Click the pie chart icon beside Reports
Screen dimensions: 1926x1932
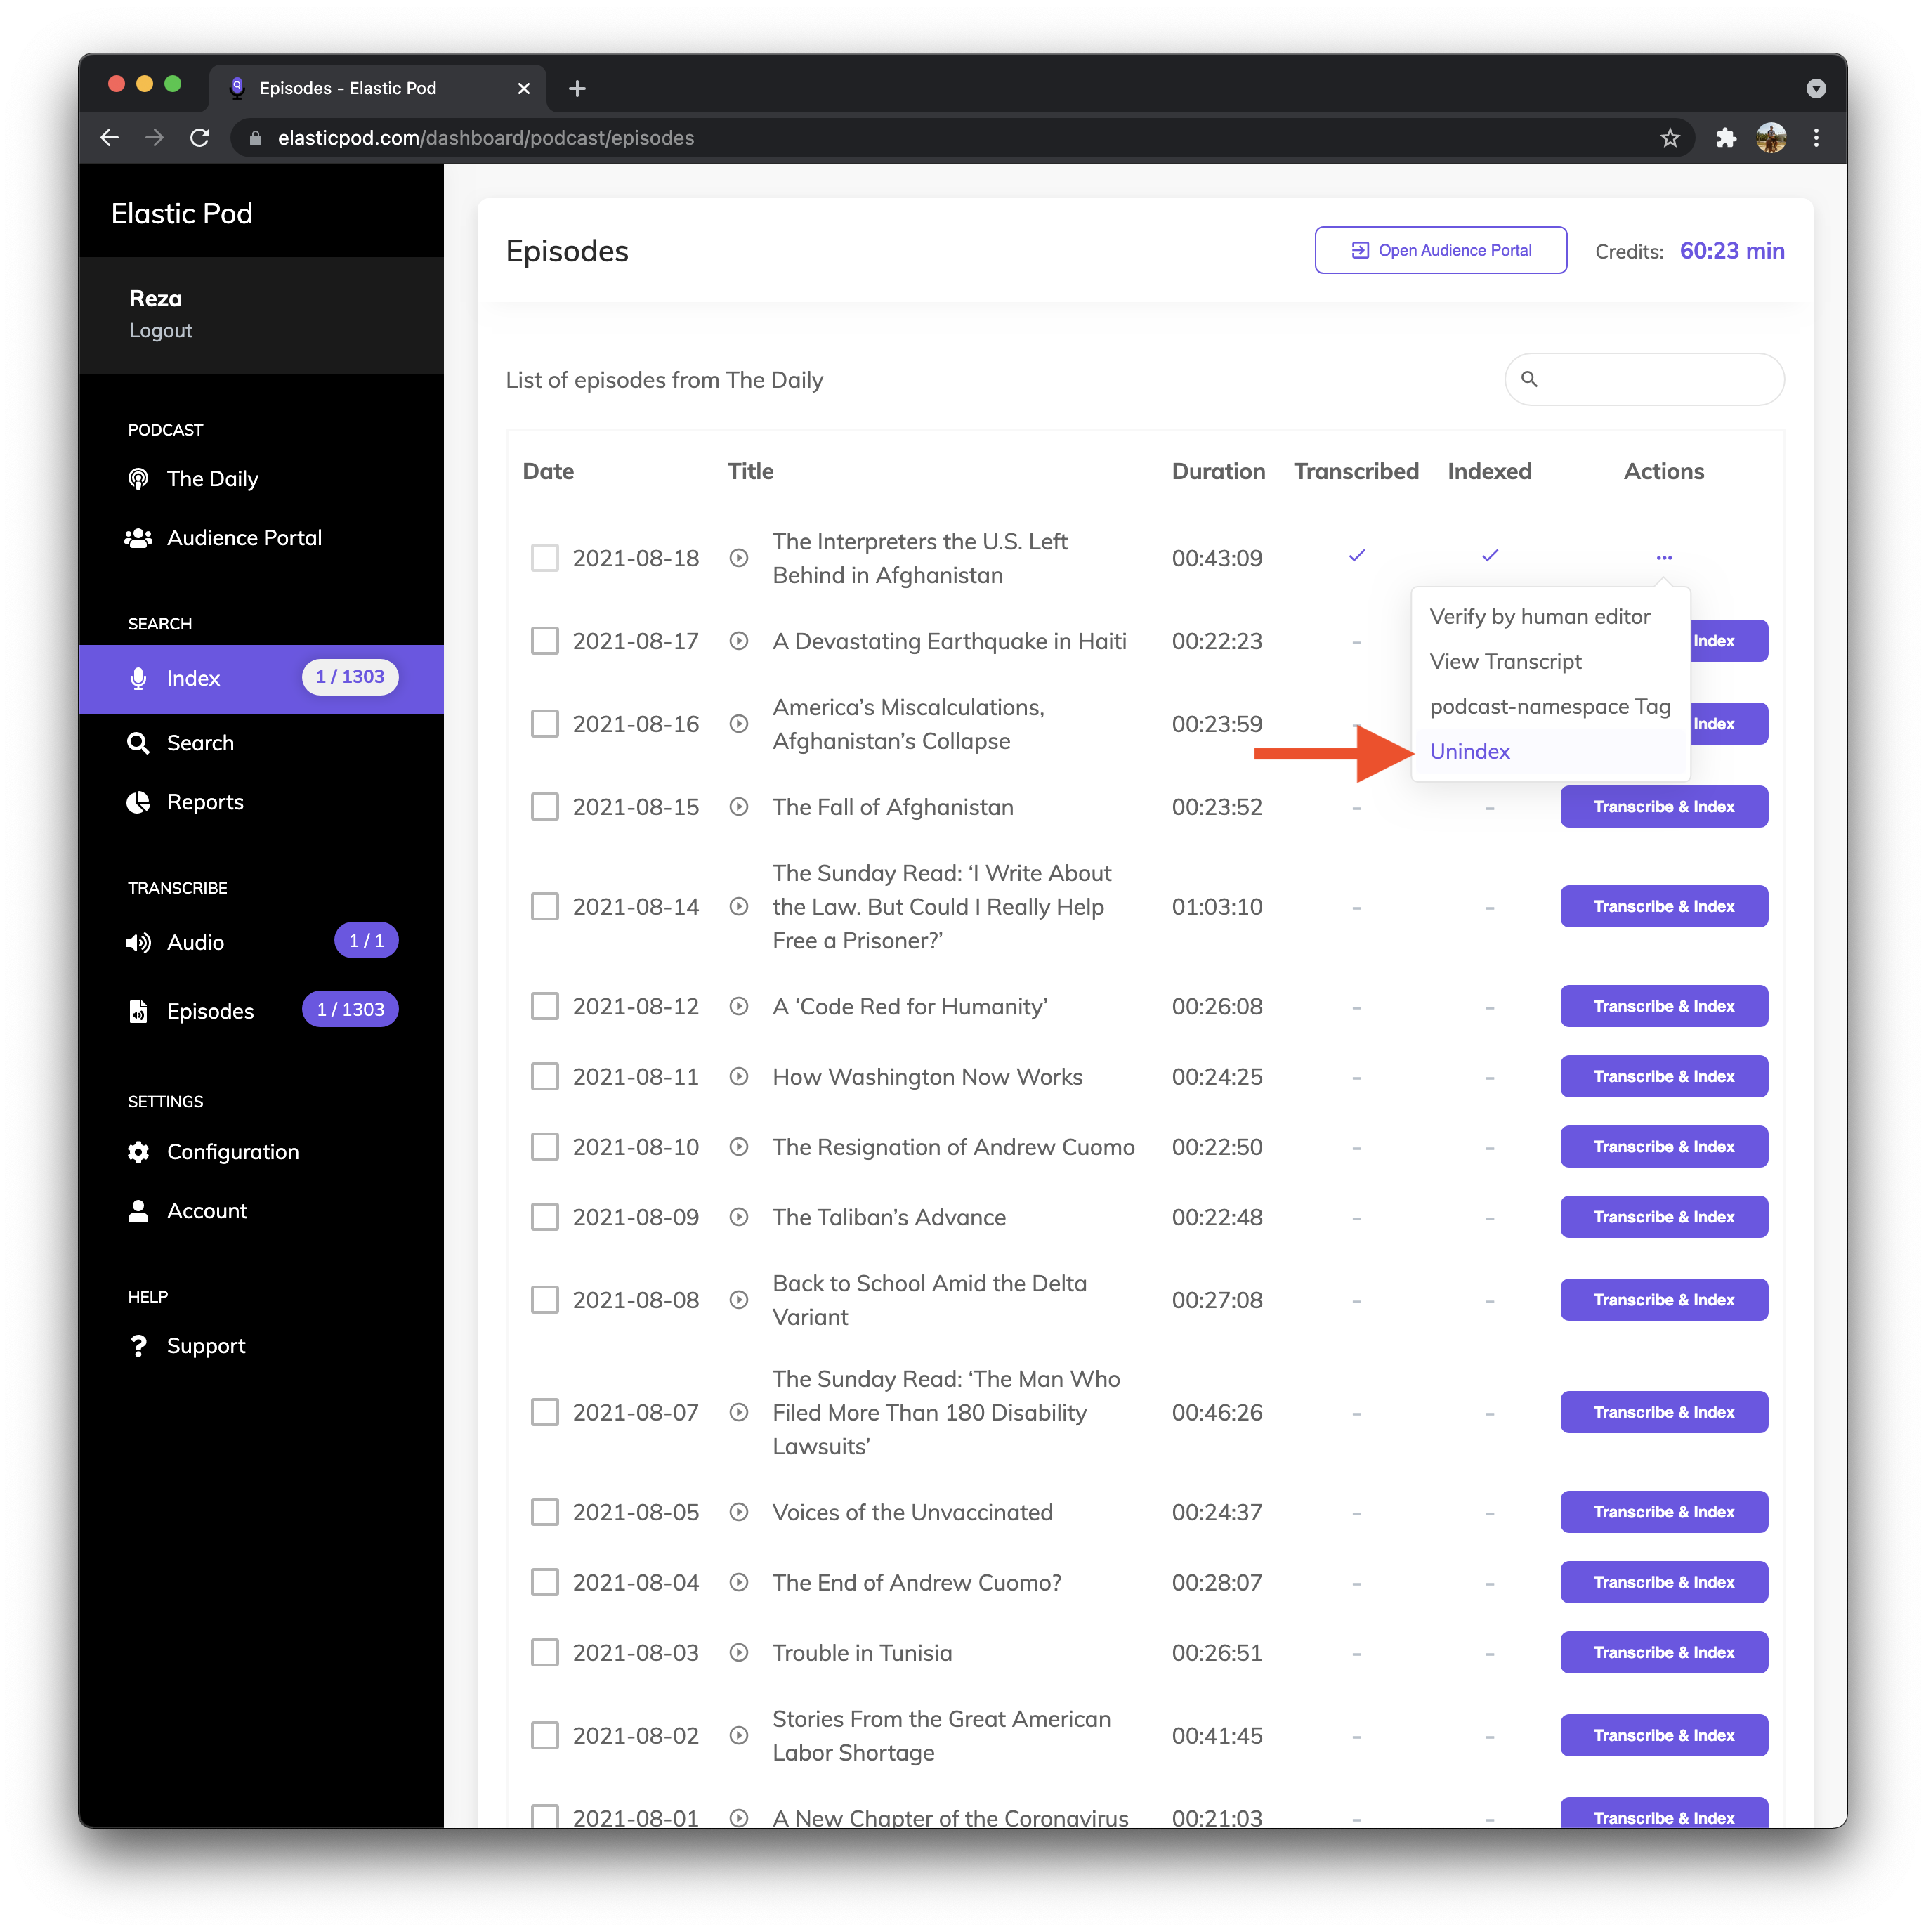coord(138,802)
